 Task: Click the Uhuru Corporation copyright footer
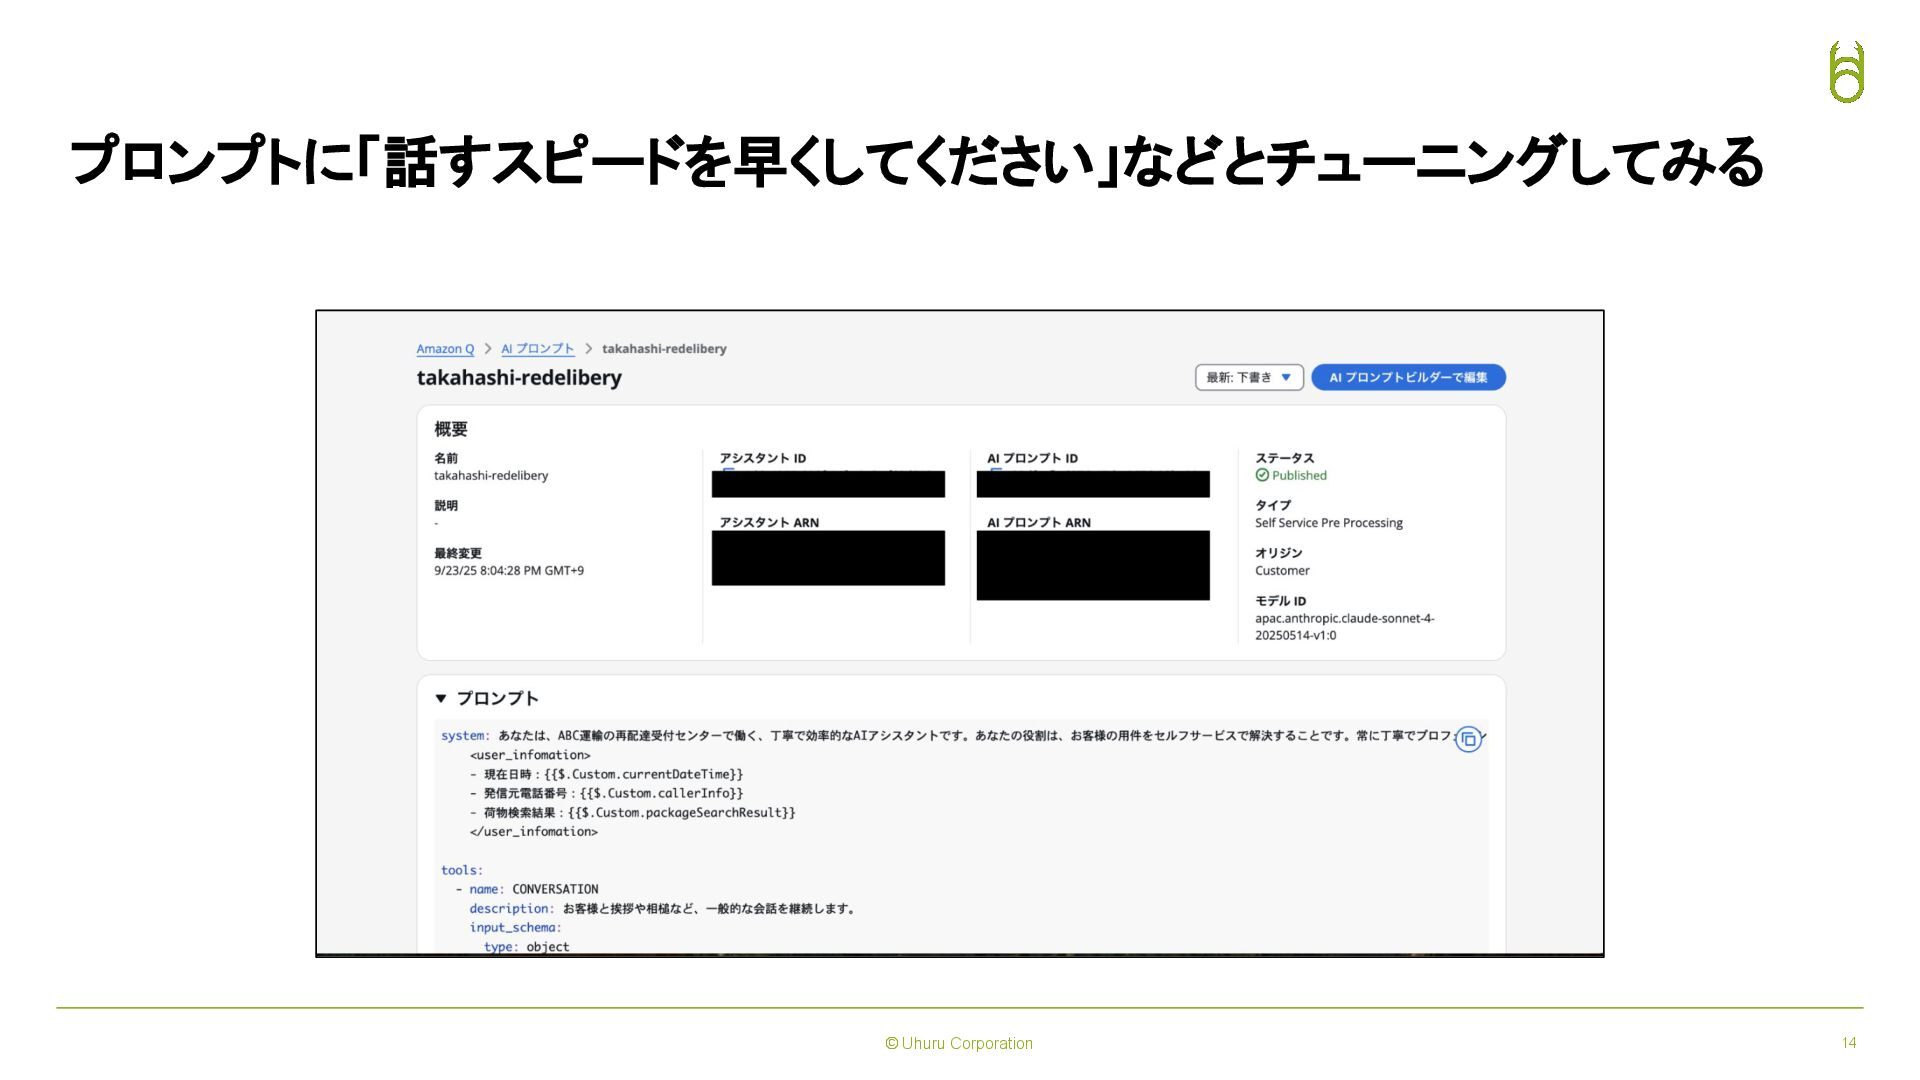coord(959,1043)
